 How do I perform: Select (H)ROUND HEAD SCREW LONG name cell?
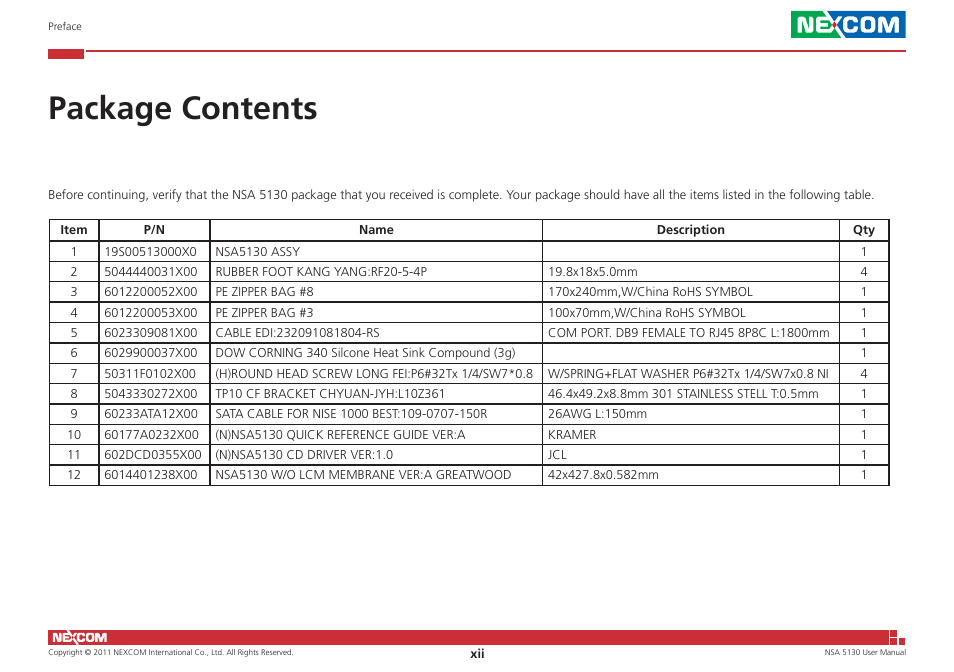pos(374,373)
